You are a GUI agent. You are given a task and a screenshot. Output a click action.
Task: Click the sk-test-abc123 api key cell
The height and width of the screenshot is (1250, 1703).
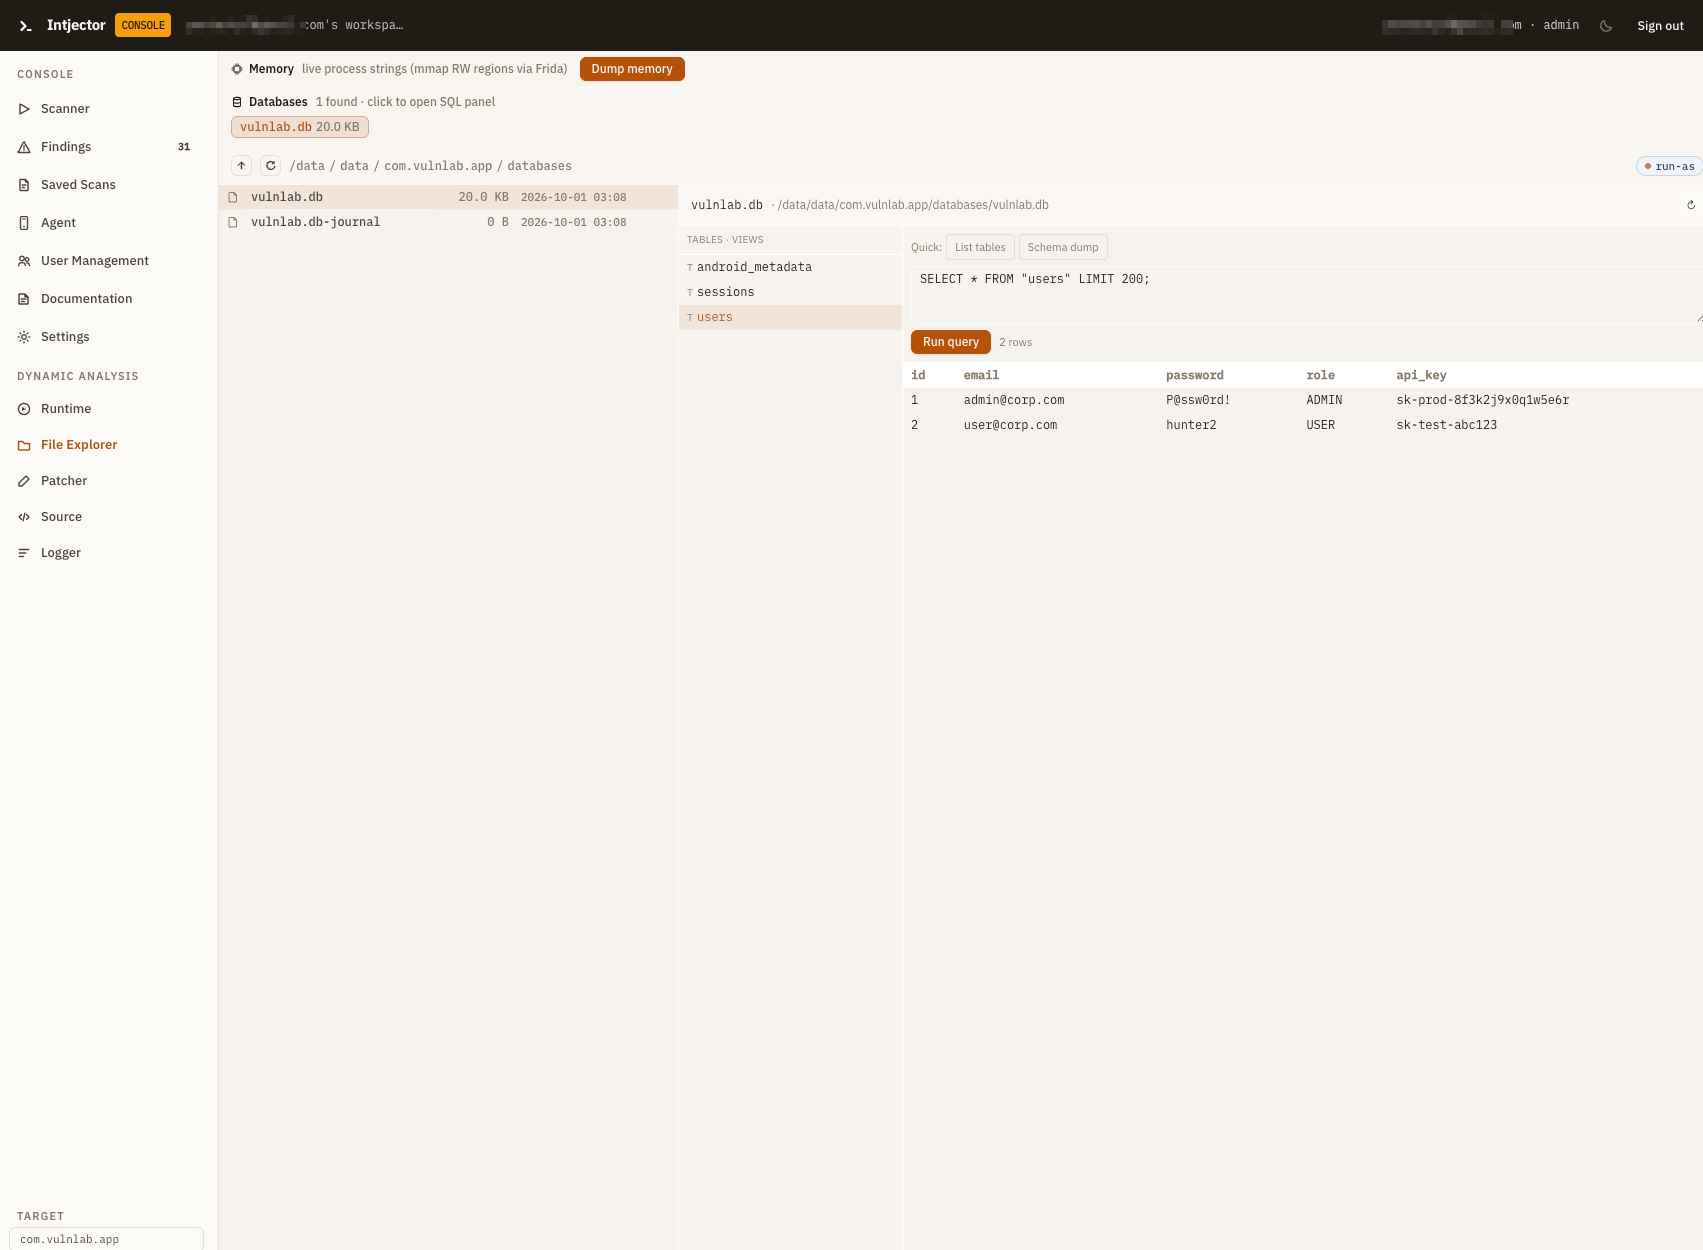coord(1447,425)
